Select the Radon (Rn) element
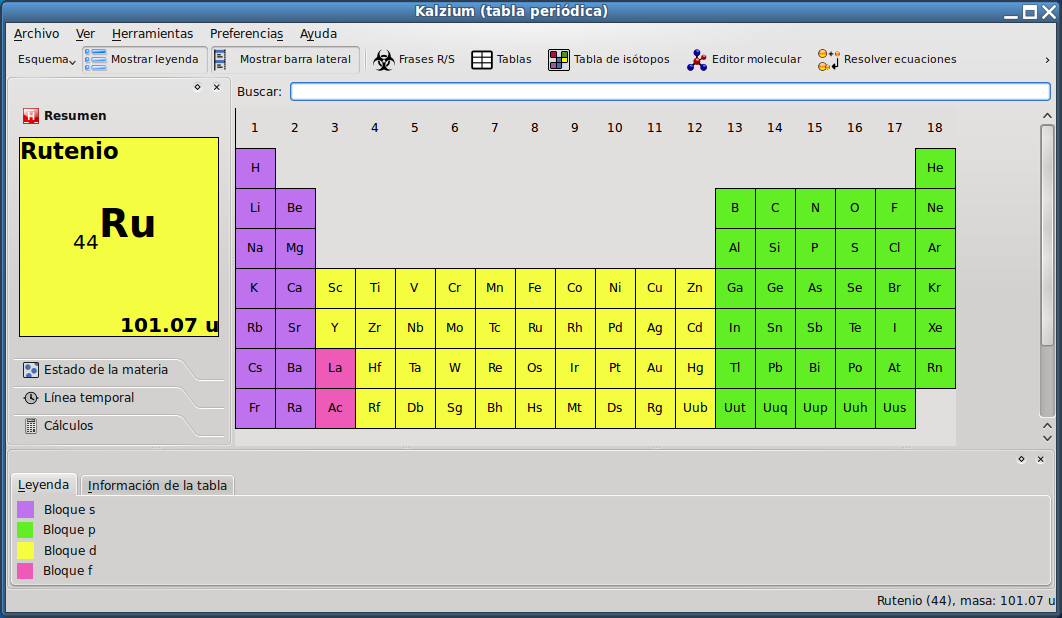1062x618 pixels. click(x=935, y=368)
